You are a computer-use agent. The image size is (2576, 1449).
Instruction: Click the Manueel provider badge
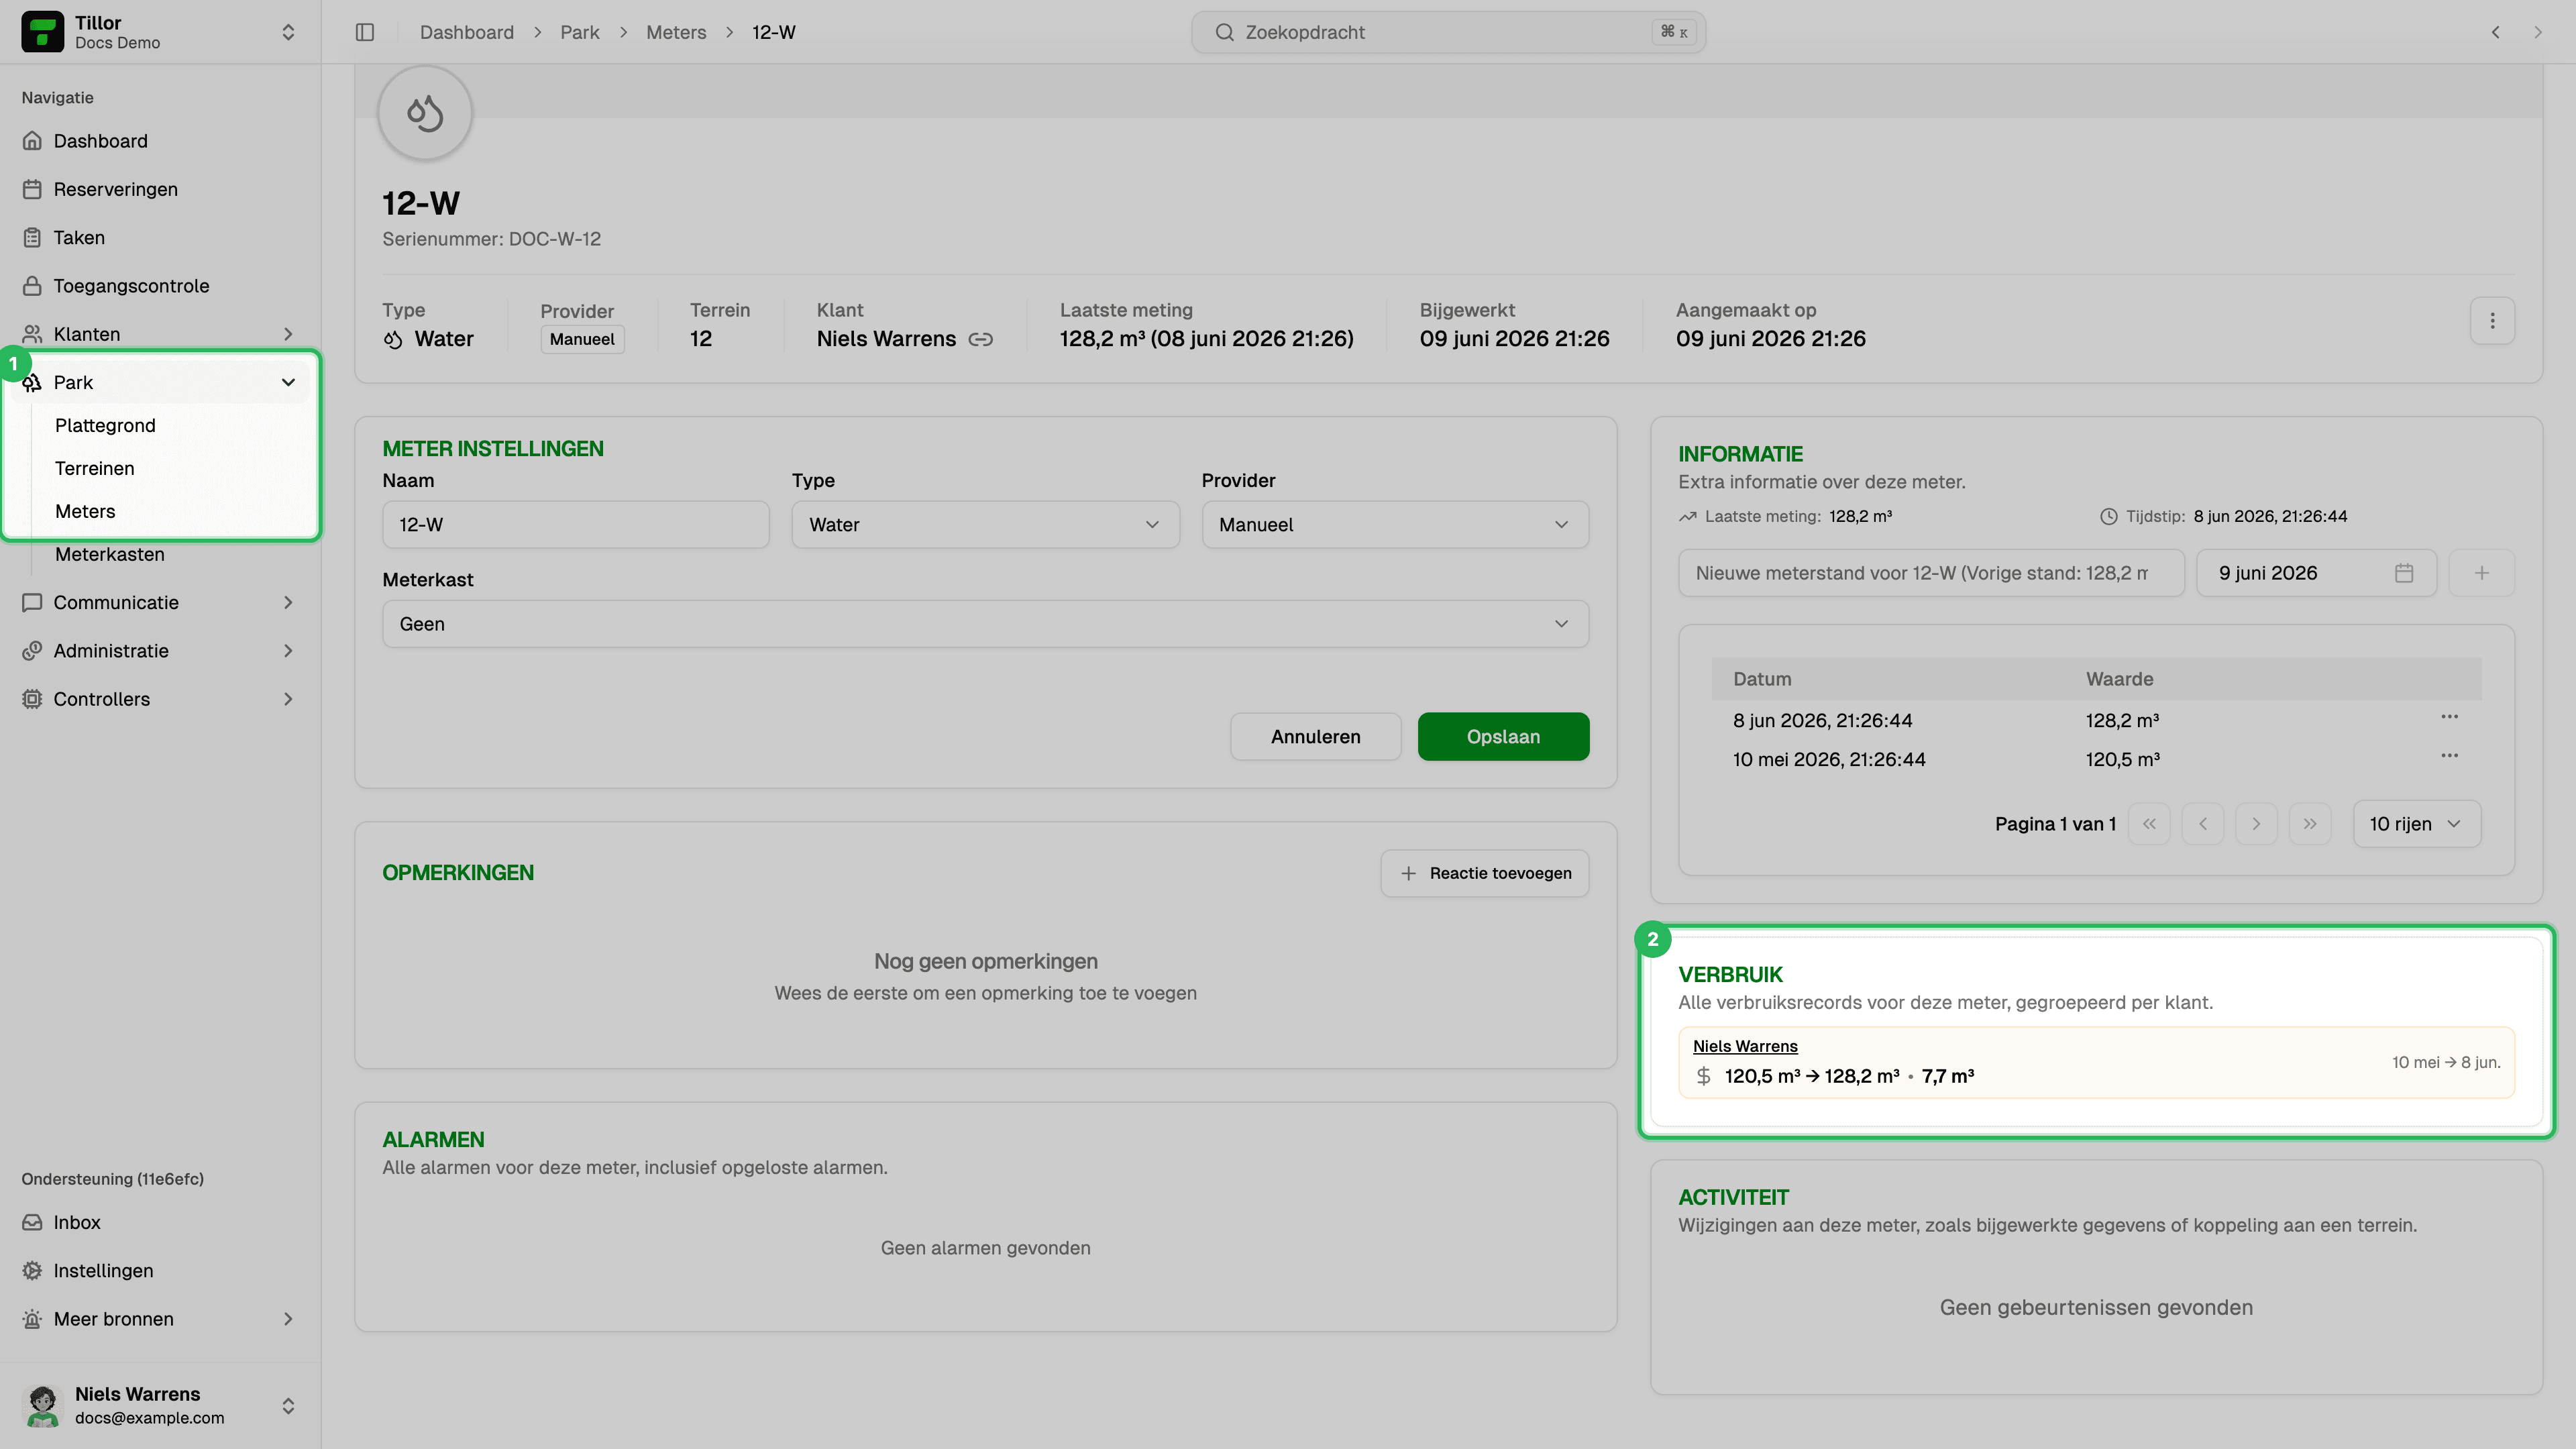coord(582,339)
